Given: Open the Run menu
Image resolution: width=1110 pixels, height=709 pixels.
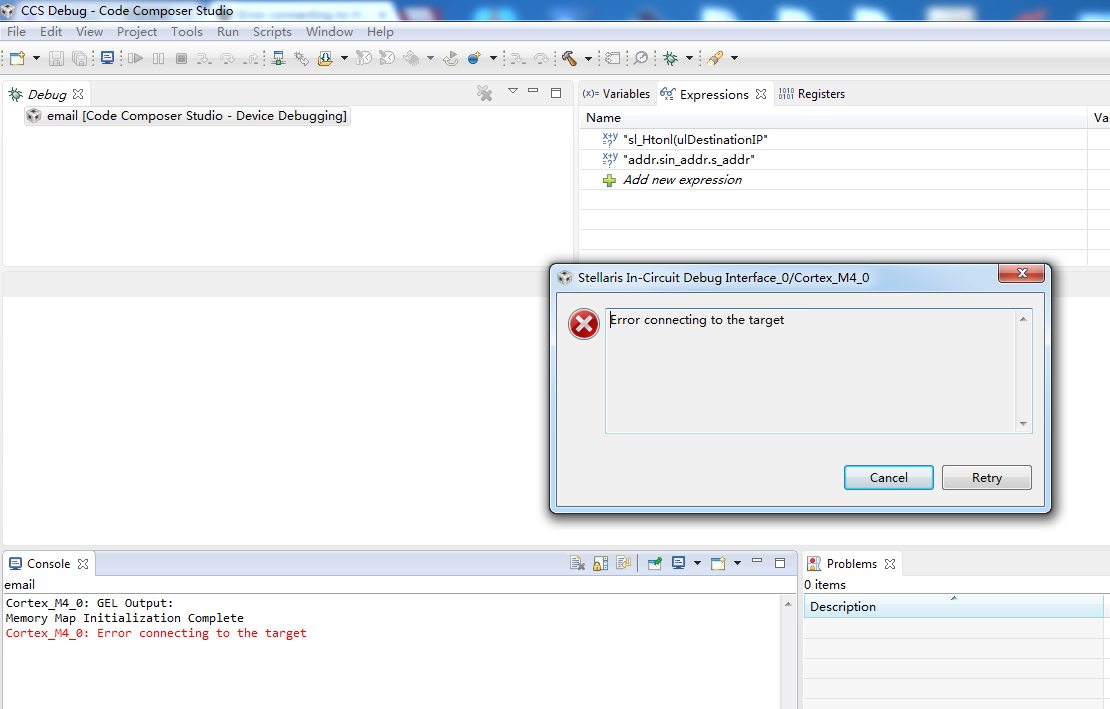Looking at the screenshot, I should point(228,32).
